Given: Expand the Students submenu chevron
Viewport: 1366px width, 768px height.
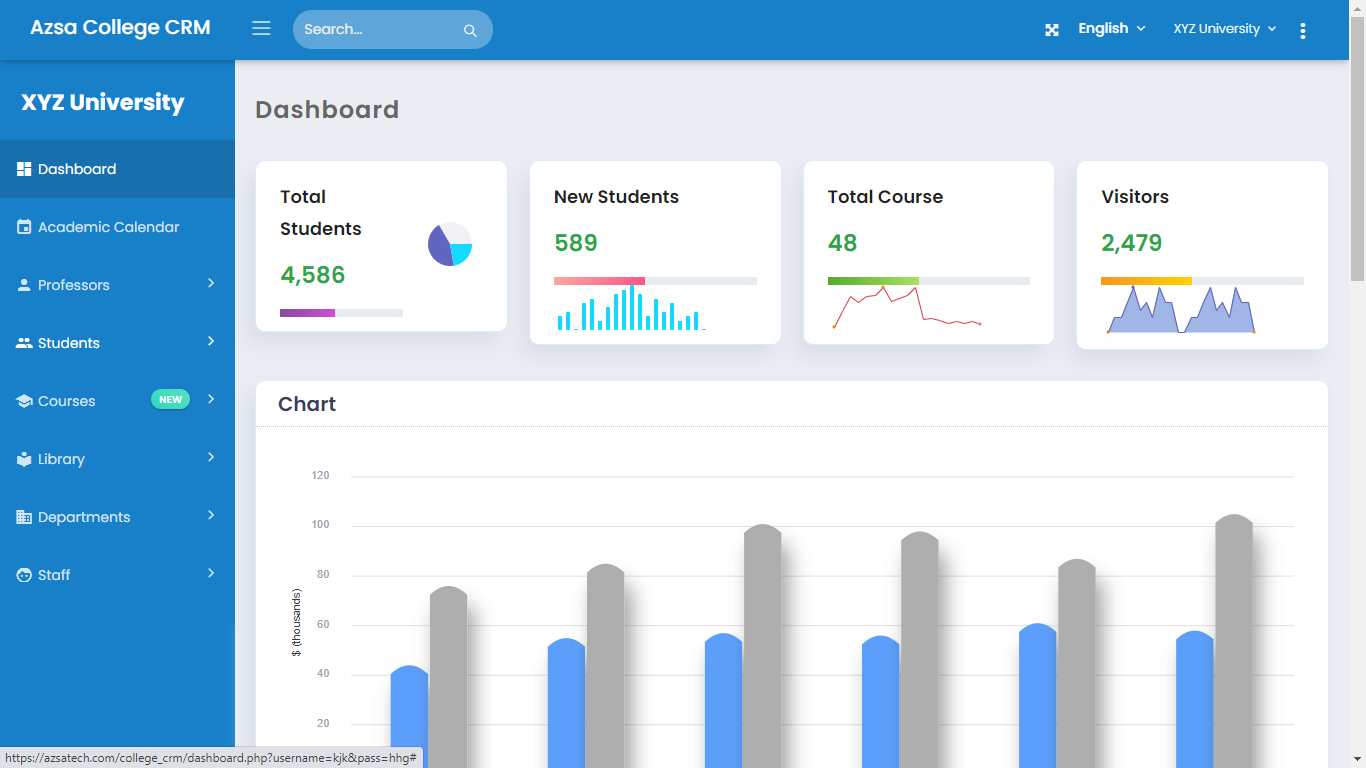Looking at the screenshot, I should (211, 342).
